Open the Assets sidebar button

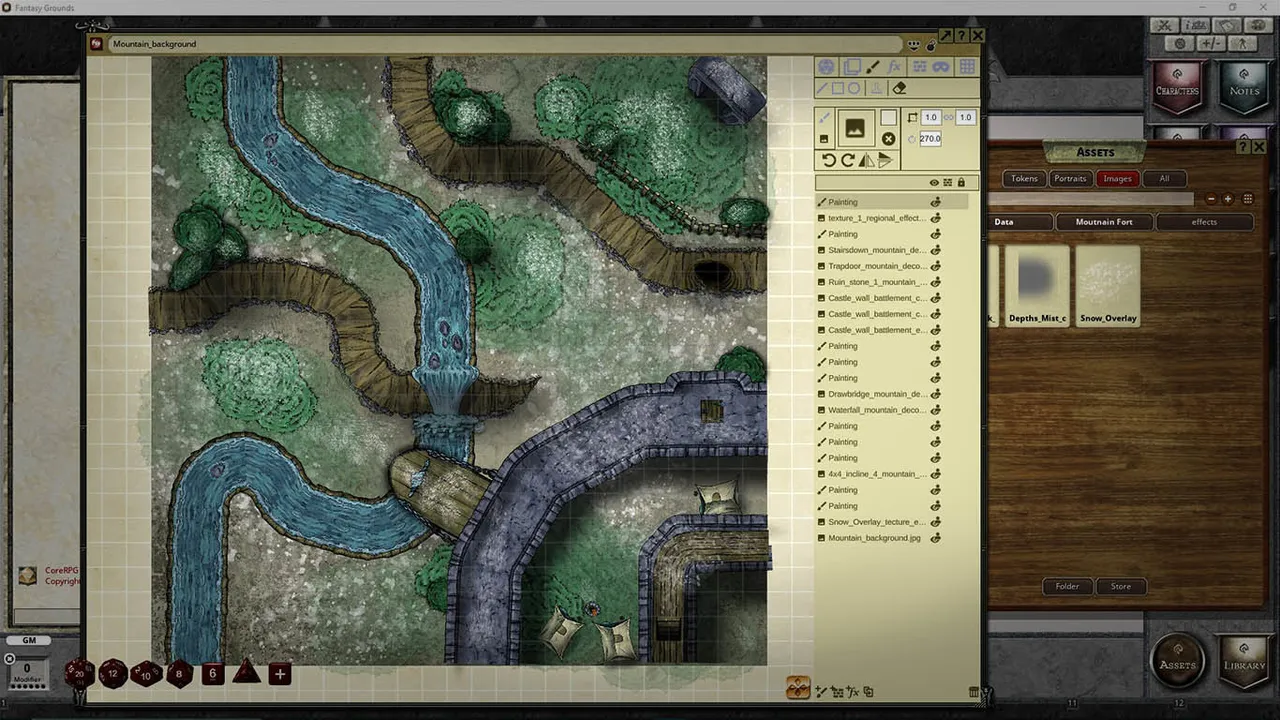point(1177,661)
